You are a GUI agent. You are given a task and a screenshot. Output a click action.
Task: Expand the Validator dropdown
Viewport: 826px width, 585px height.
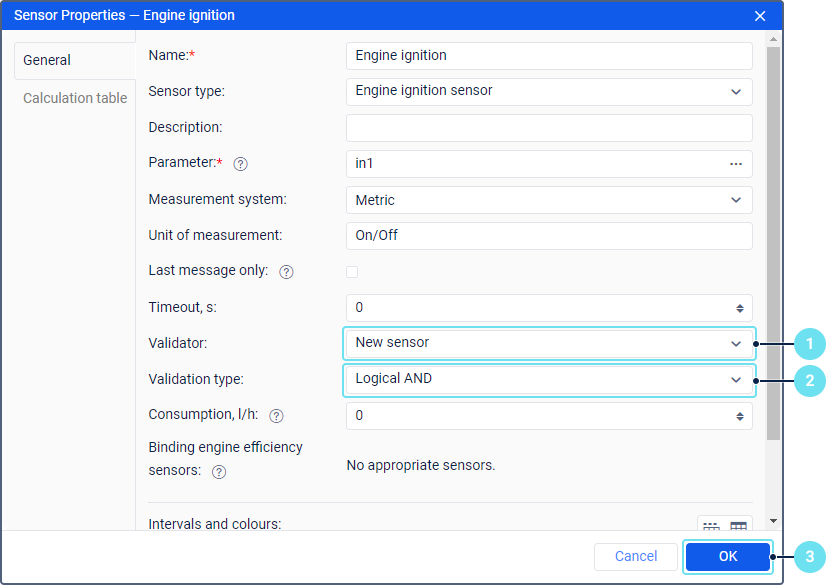[736, 343]
